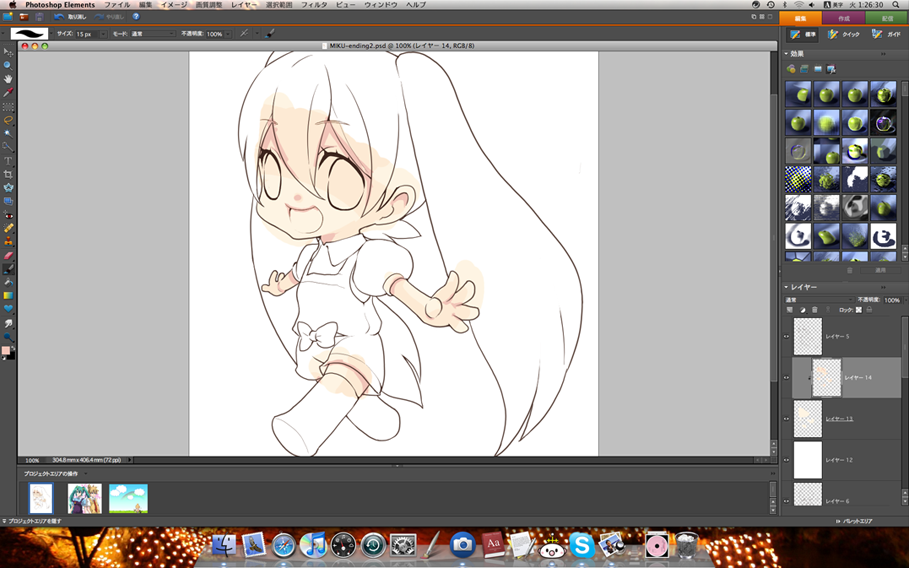The height and width of the screenshot is (568, 909).
Task: Hide レイヤー 6 with its eye icon
Action: [x=787, y=500]
